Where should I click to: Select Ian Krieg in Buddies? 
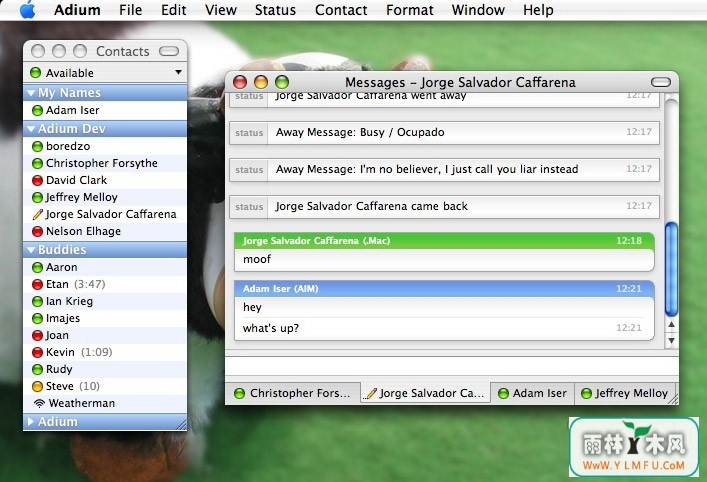[x=69, y=301]
